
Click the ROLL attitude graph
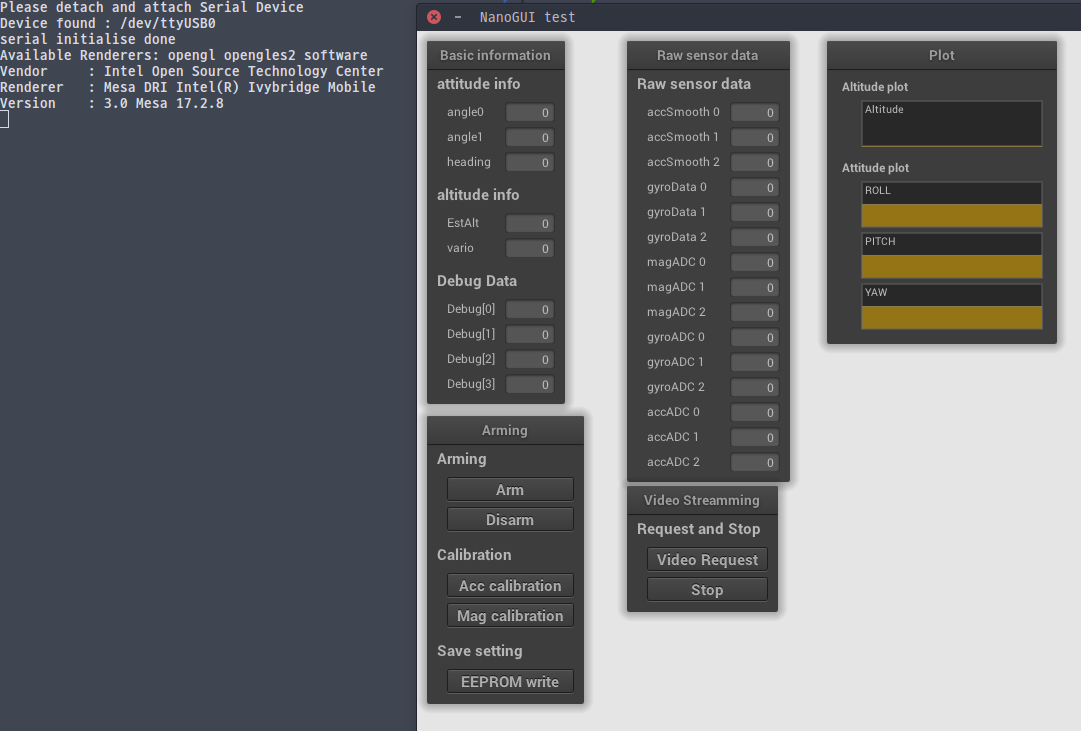[x=951, y=204]
